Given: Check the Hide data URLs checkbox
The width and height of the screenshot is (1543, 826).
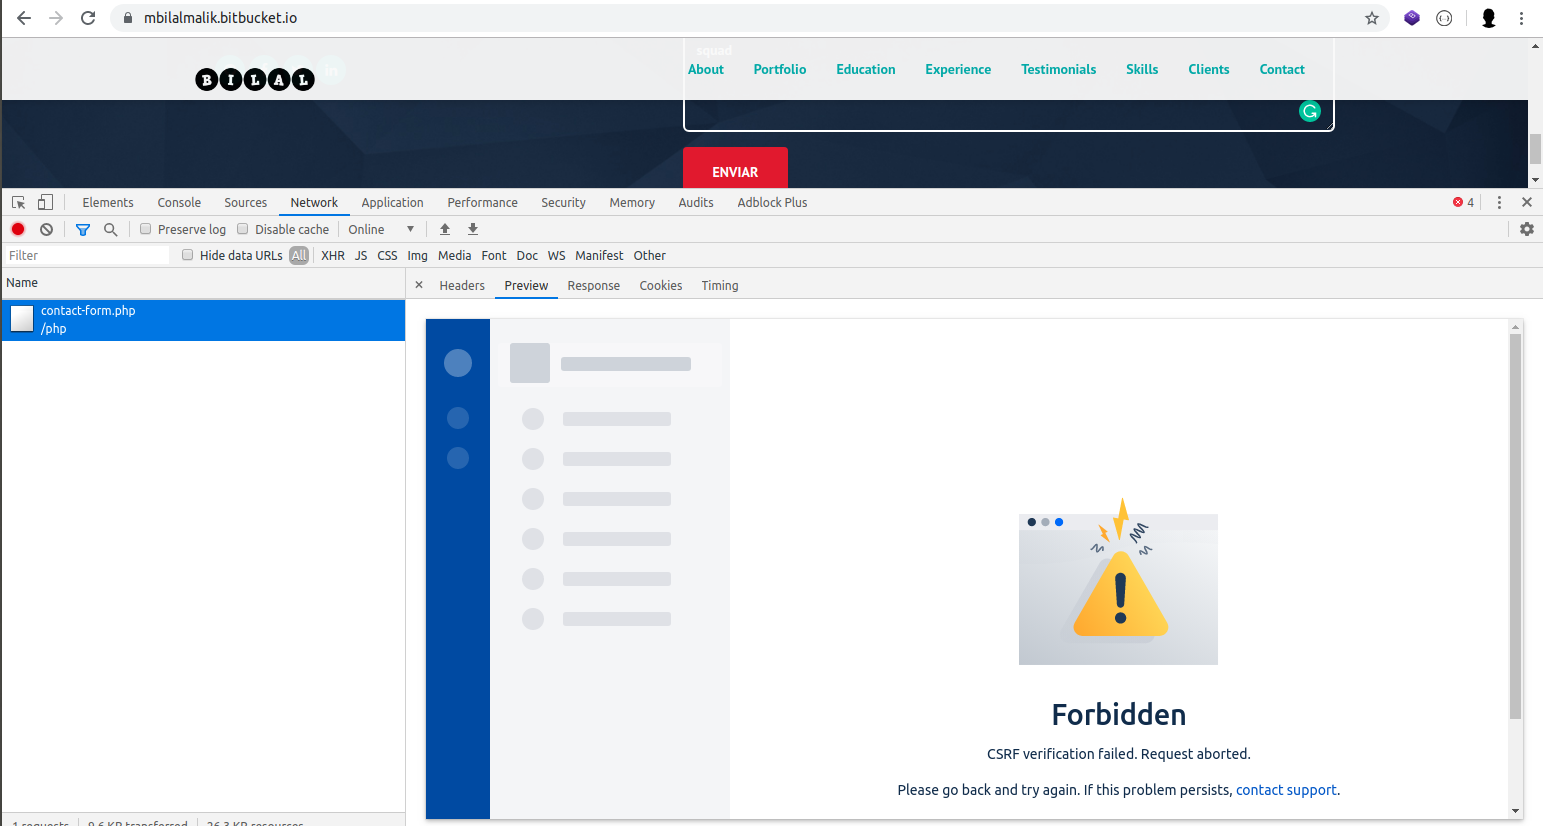Looking at the screenshot, I should (x=188, y=255).
